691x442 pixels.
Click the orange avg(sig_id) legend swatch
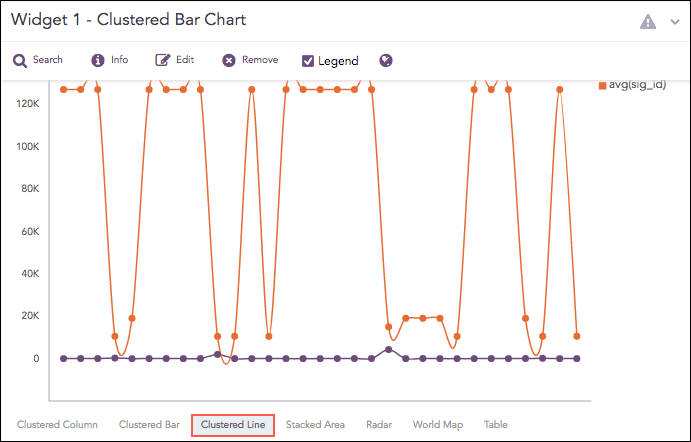click(602, 85)
